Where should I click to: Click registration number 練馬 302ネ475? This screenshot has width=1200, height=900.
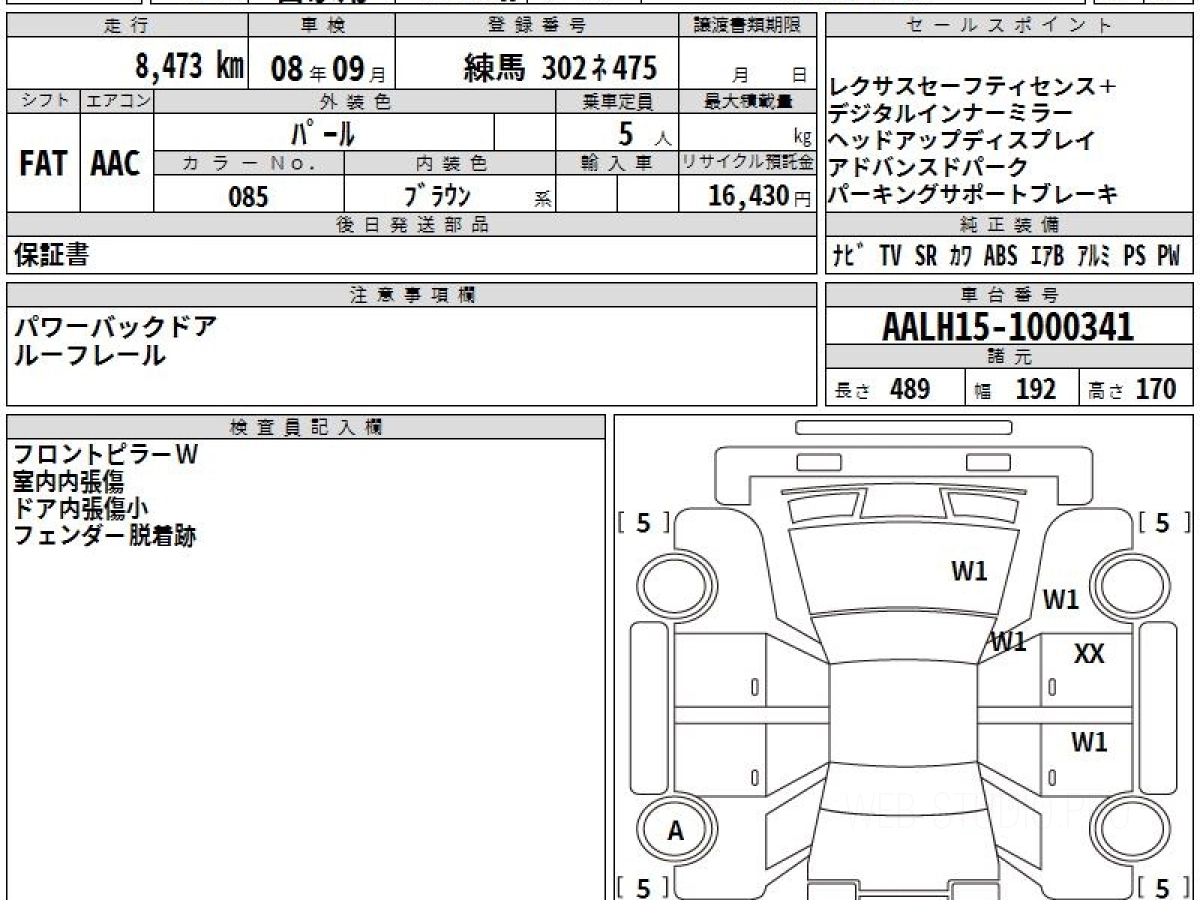561,67
